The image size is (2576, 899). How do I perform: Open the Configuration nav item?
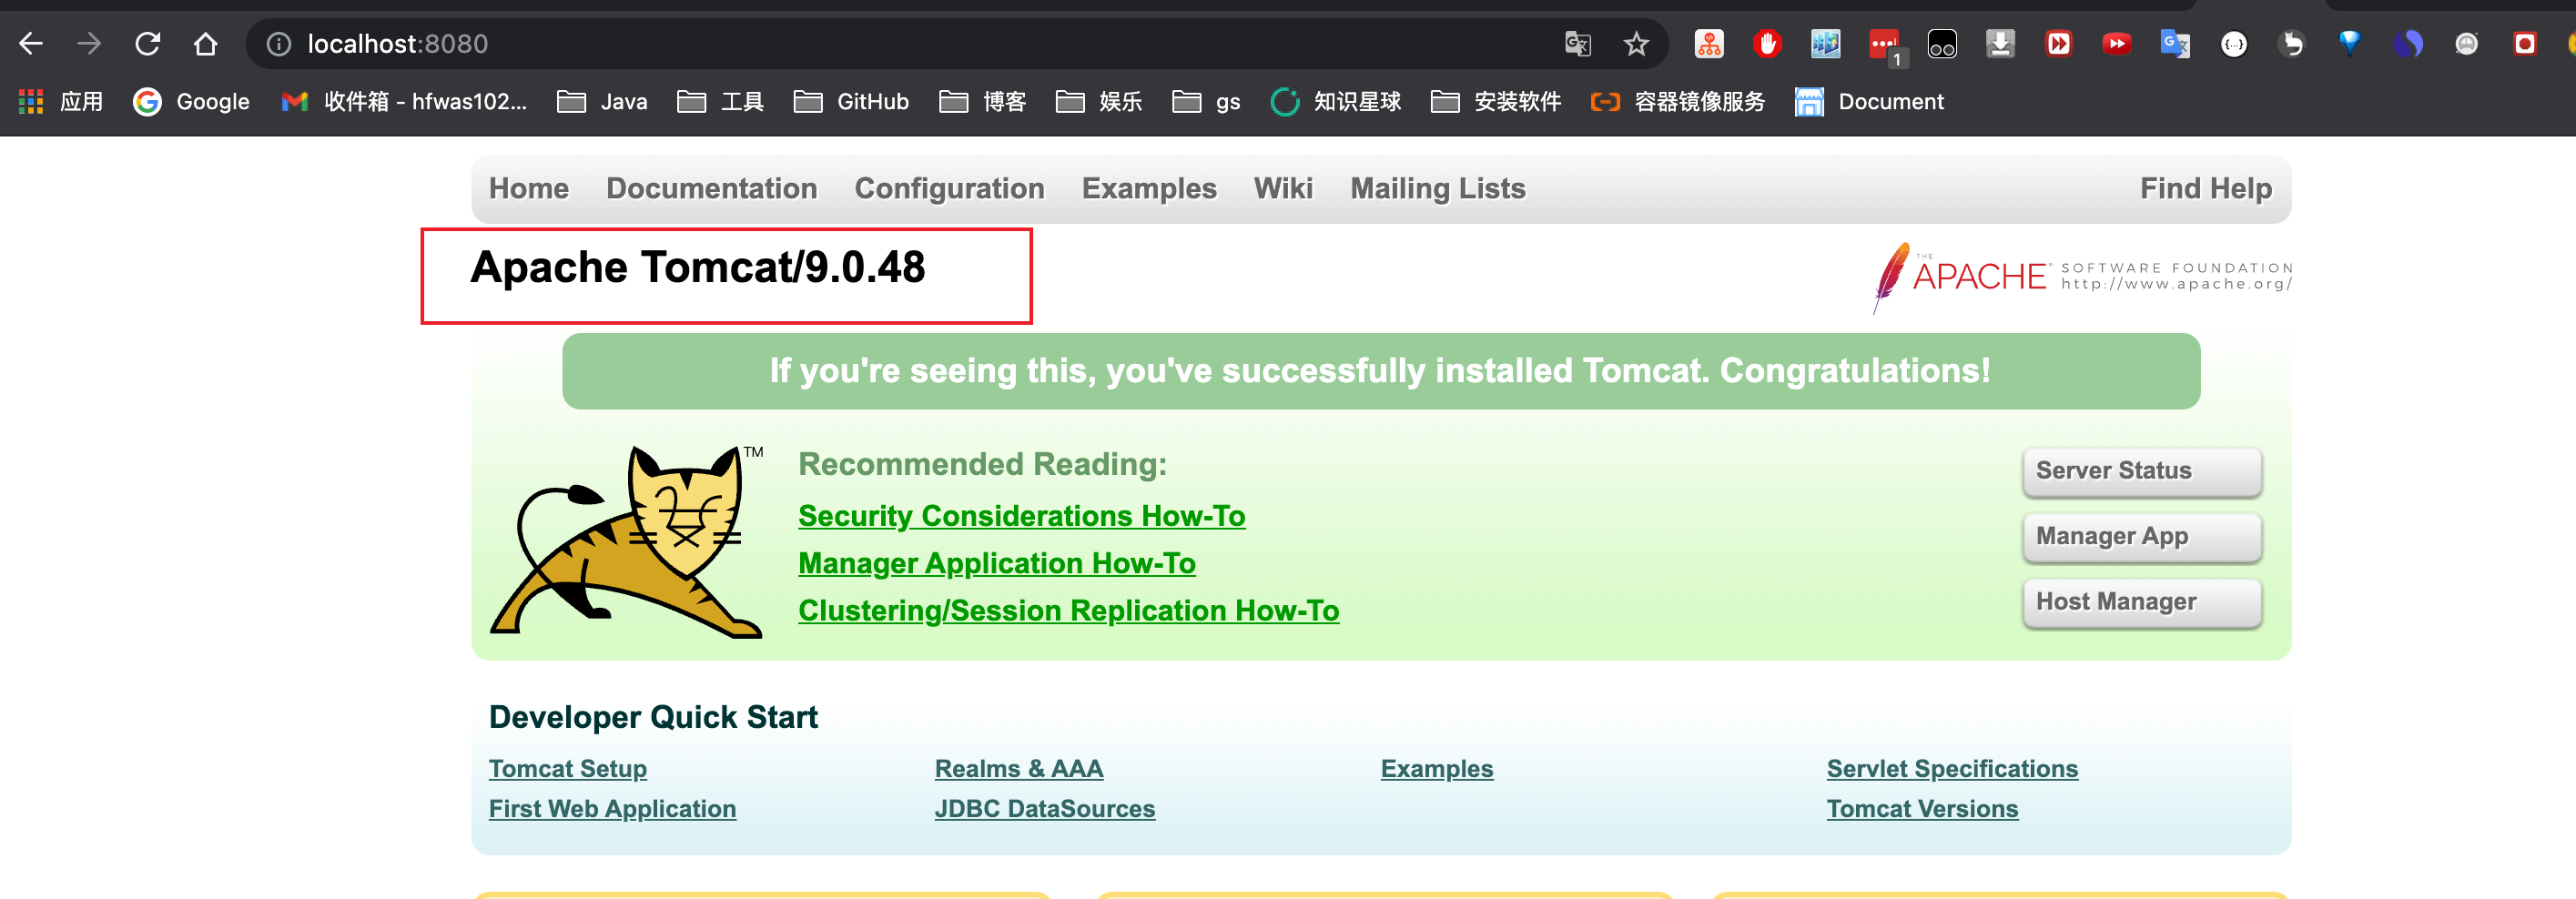949,188
